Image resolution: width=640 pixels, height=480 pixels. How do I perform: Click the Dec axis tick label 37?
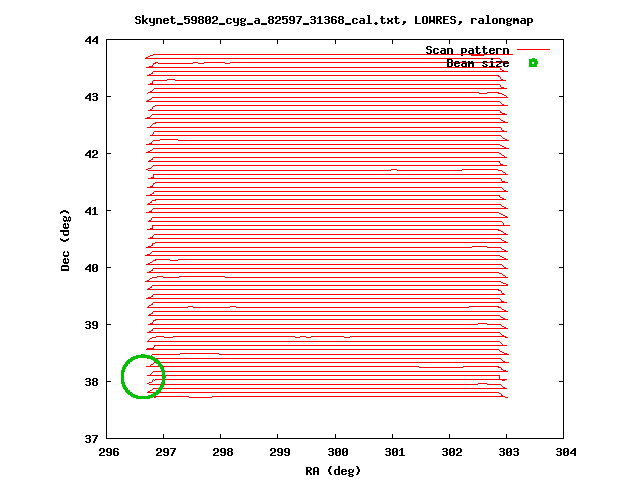(91, 439)
